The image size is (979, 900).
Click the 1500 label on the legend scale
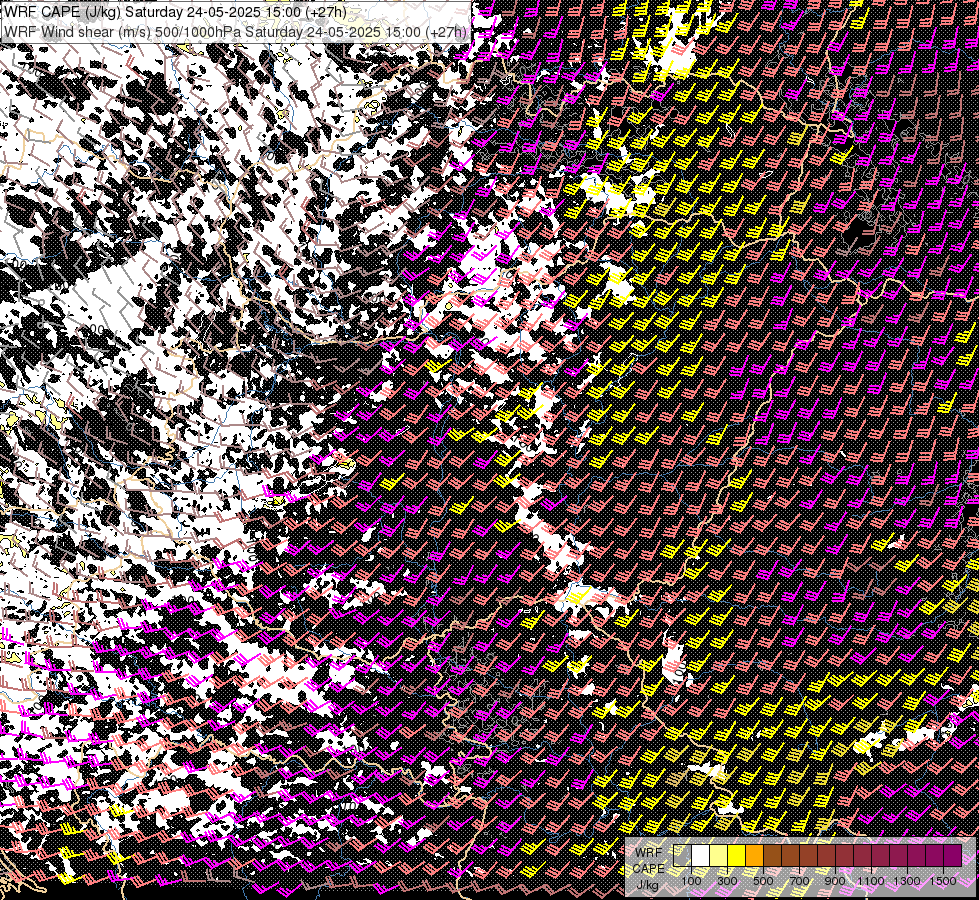tap(943, 881)
